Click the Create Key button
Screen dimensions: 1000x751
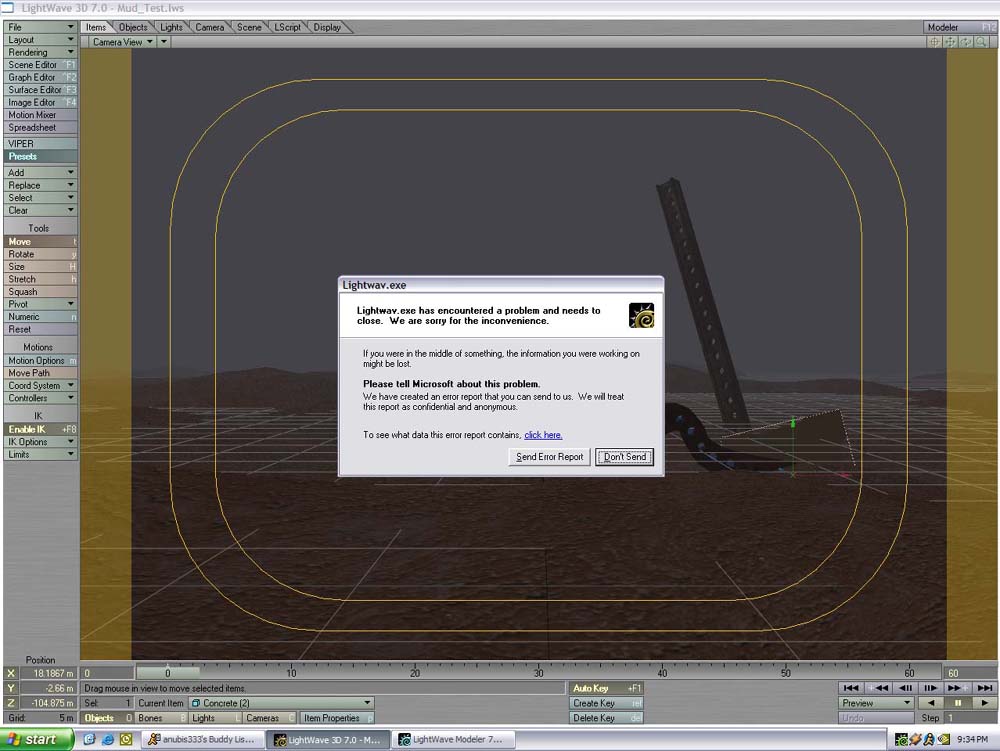click(x=606, y=703)
